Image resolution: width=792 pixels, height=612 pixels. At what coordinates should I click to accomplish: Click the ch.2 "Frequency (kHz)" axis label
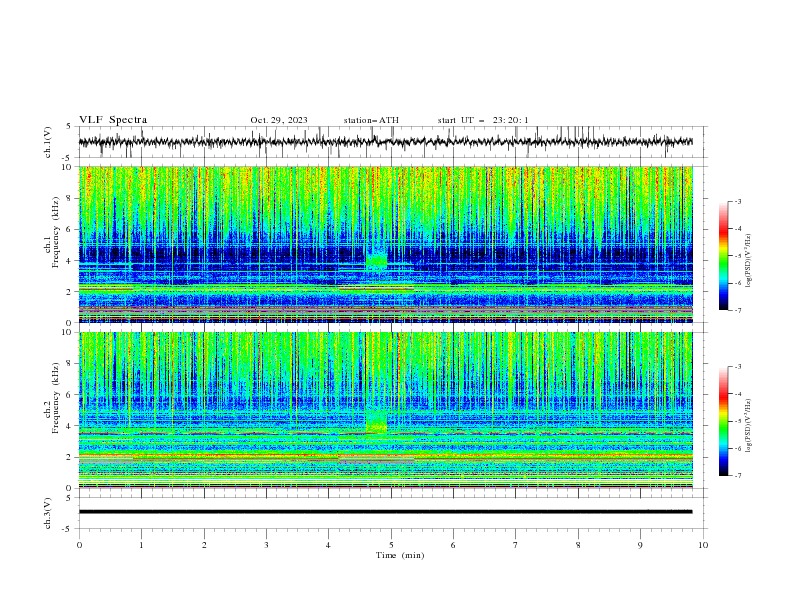(x=55, y=398)
